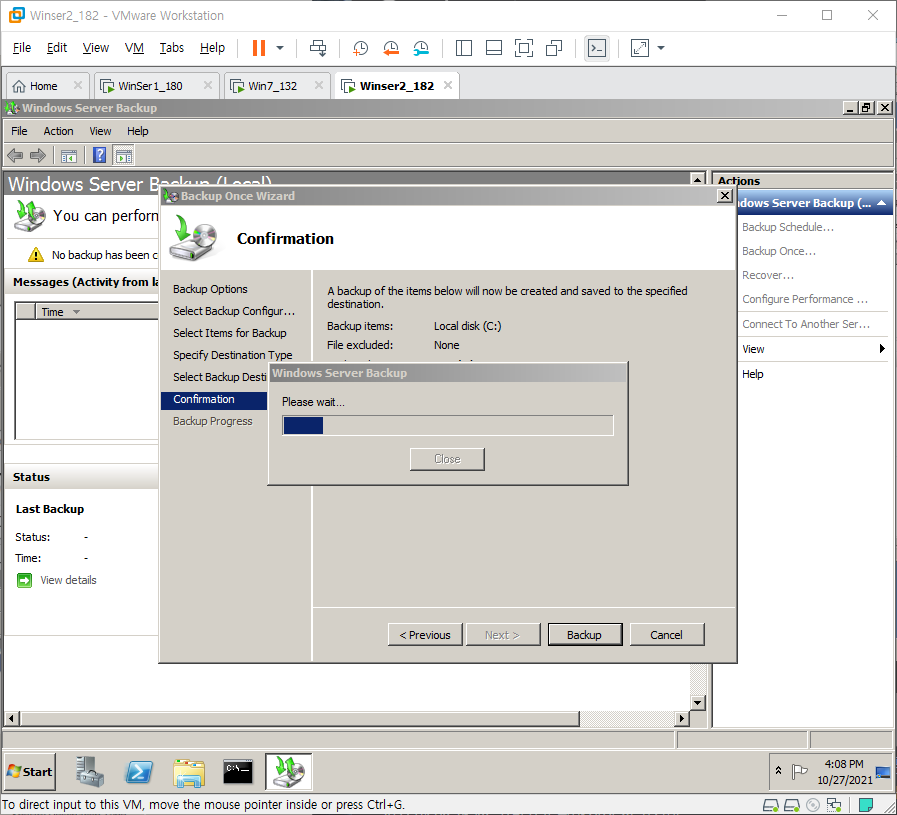Pause the virtual machine from the VMware toolbar
This screenshot has width=897, height=815.
[259, 48]
